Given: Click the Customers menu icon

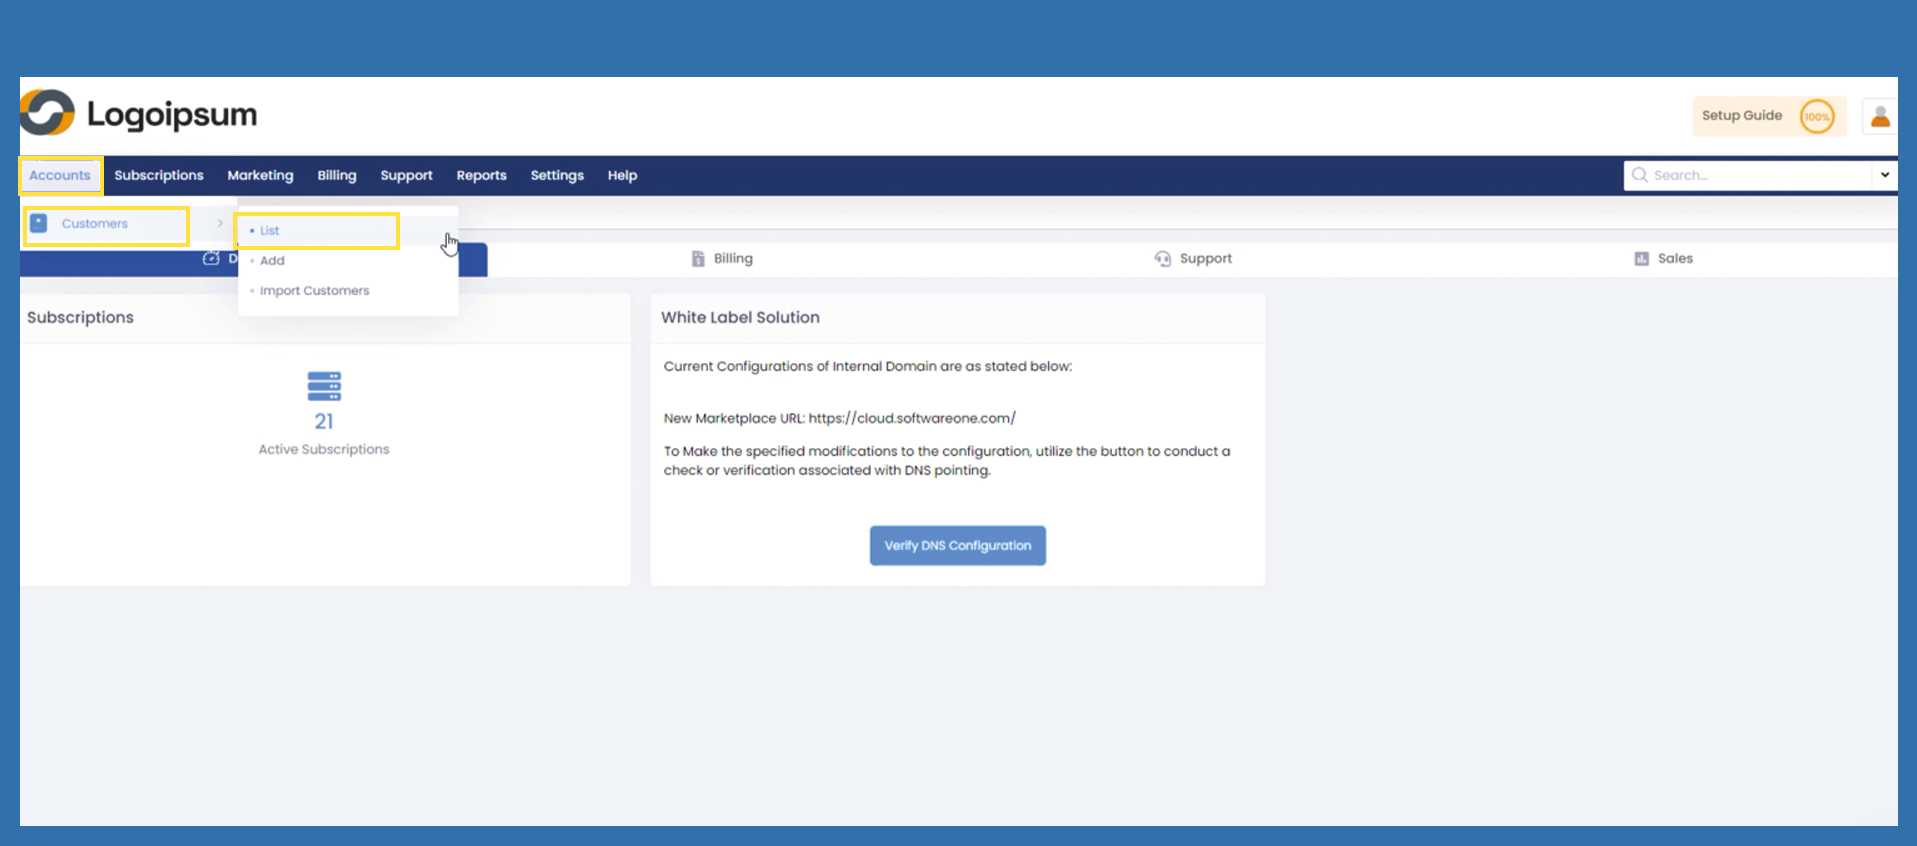Looking at the screenshot, I should pyautogui.click(x=39, y=223).
